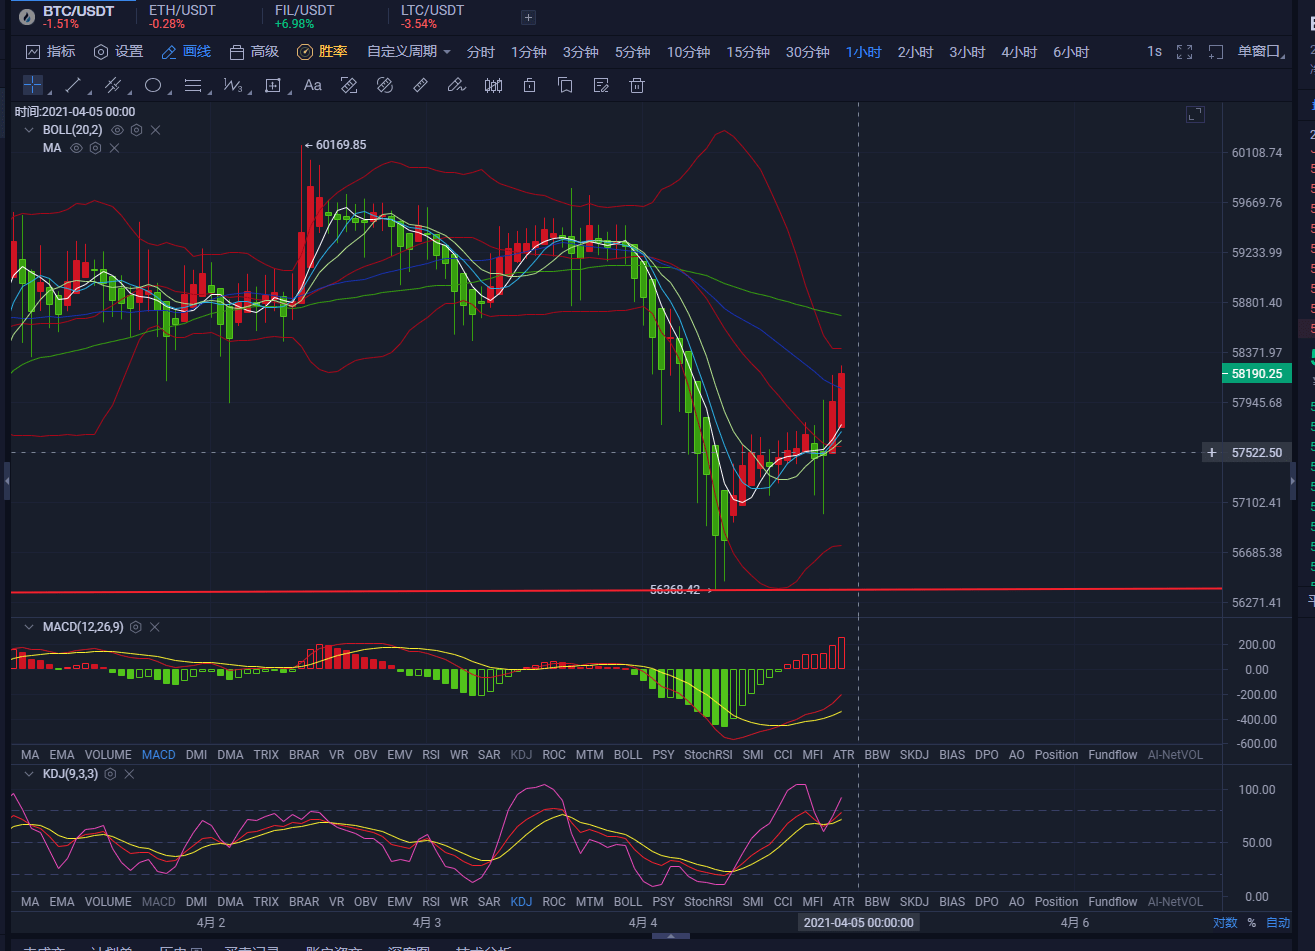Toggle BOLL indicator visibility eye icon
This screenshot has width=1315, height=951.
click(117, 130)
